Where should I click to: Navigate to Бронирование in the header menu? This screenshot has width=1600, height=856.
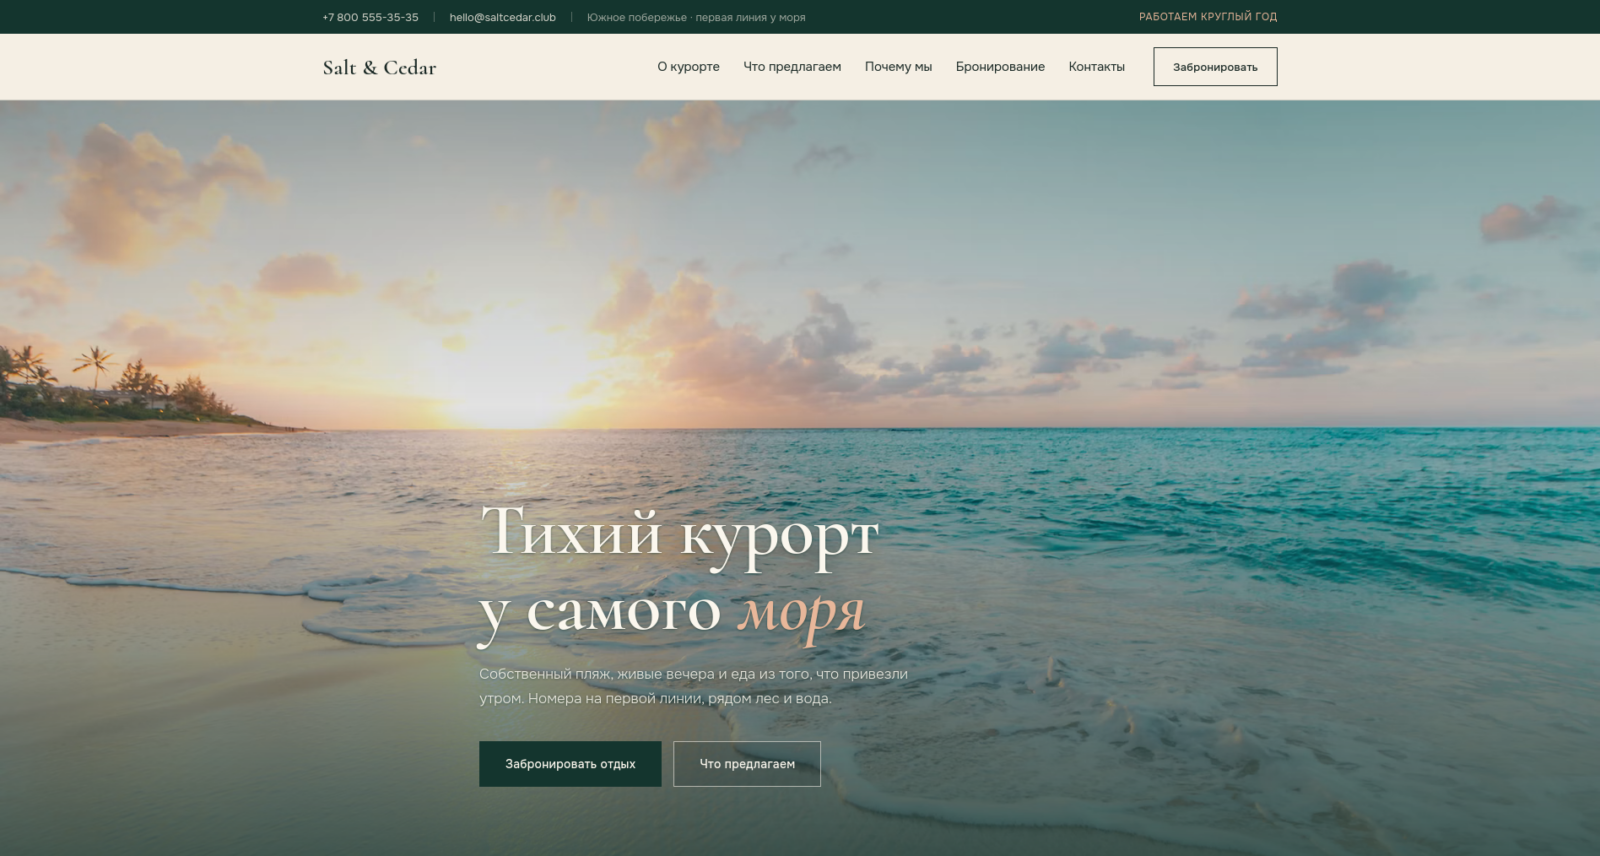pos(1000,67)
